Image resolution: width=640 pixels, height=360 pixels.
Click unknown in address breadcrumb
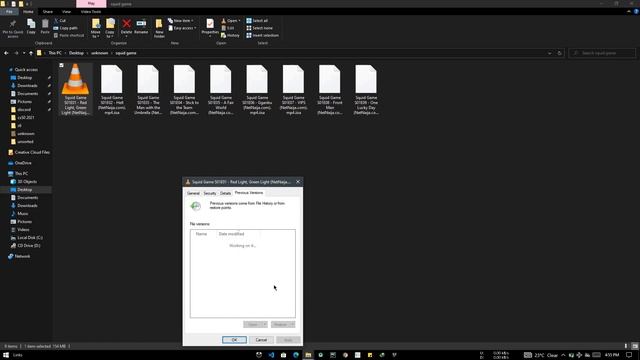(100, 53)
